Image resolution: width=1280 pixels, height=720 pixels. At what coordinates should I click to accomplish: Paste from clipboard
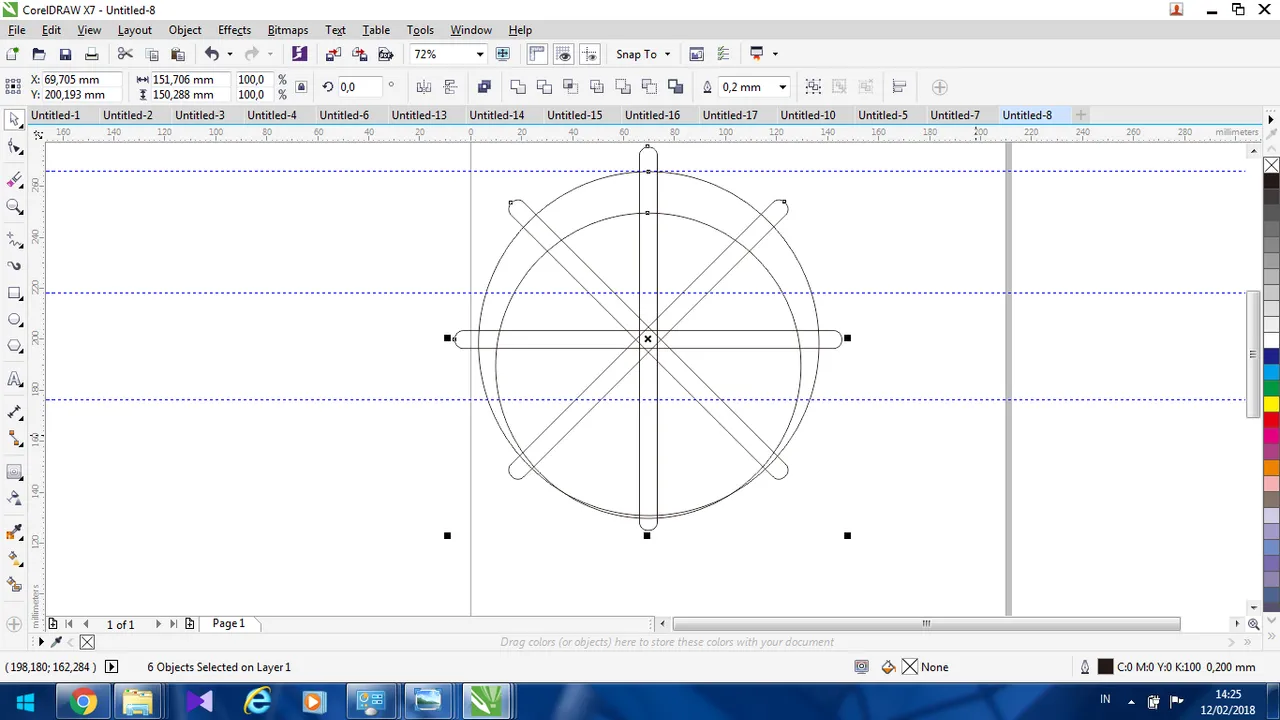177,54
